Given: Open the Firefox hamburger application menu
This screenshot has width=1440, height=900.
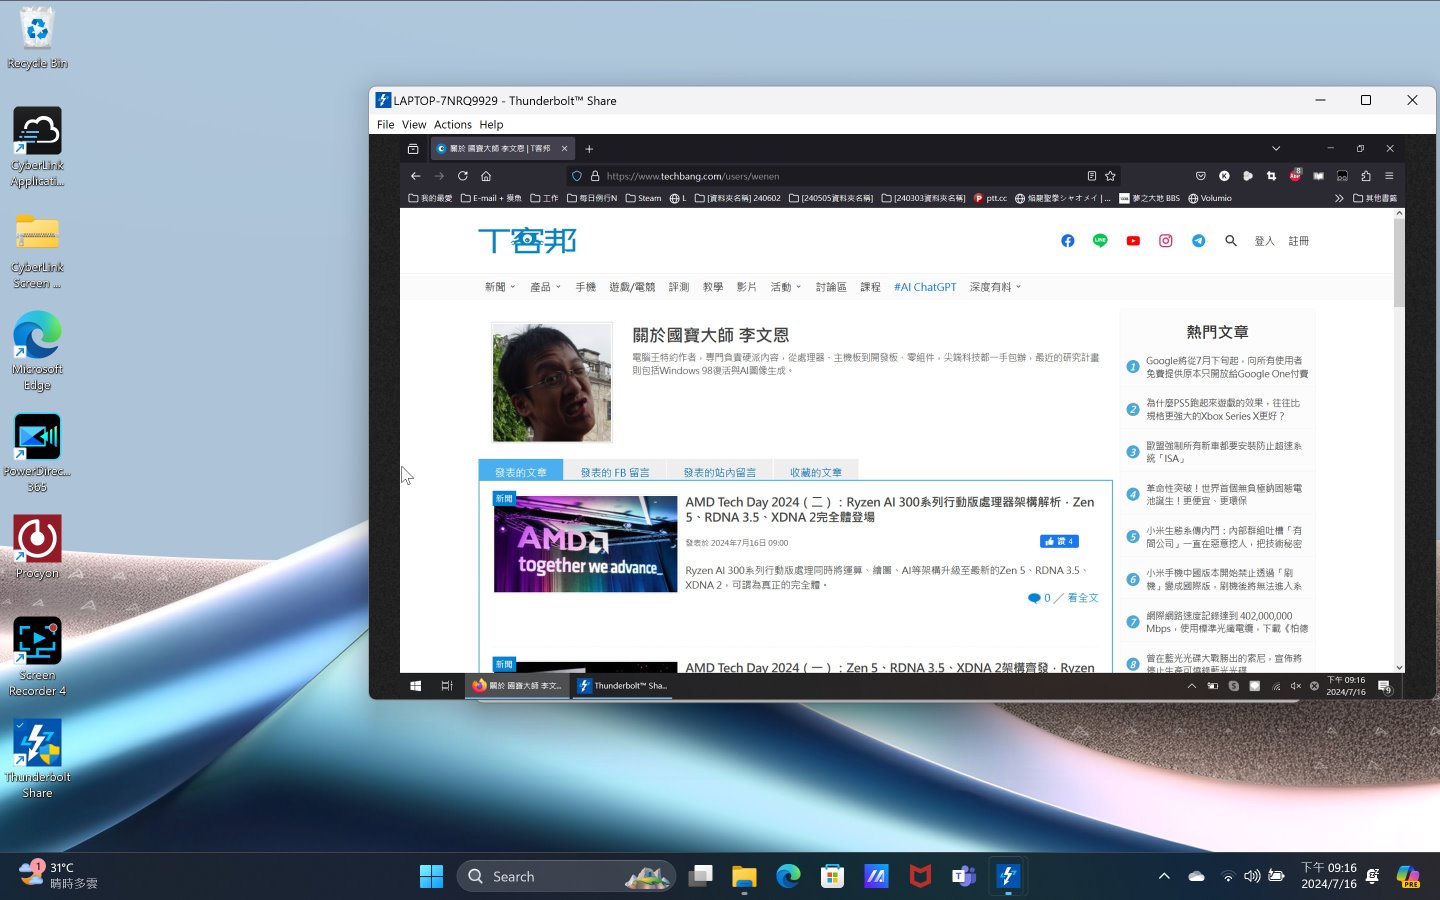Looking at the screenshot, I should point(1389,176).
